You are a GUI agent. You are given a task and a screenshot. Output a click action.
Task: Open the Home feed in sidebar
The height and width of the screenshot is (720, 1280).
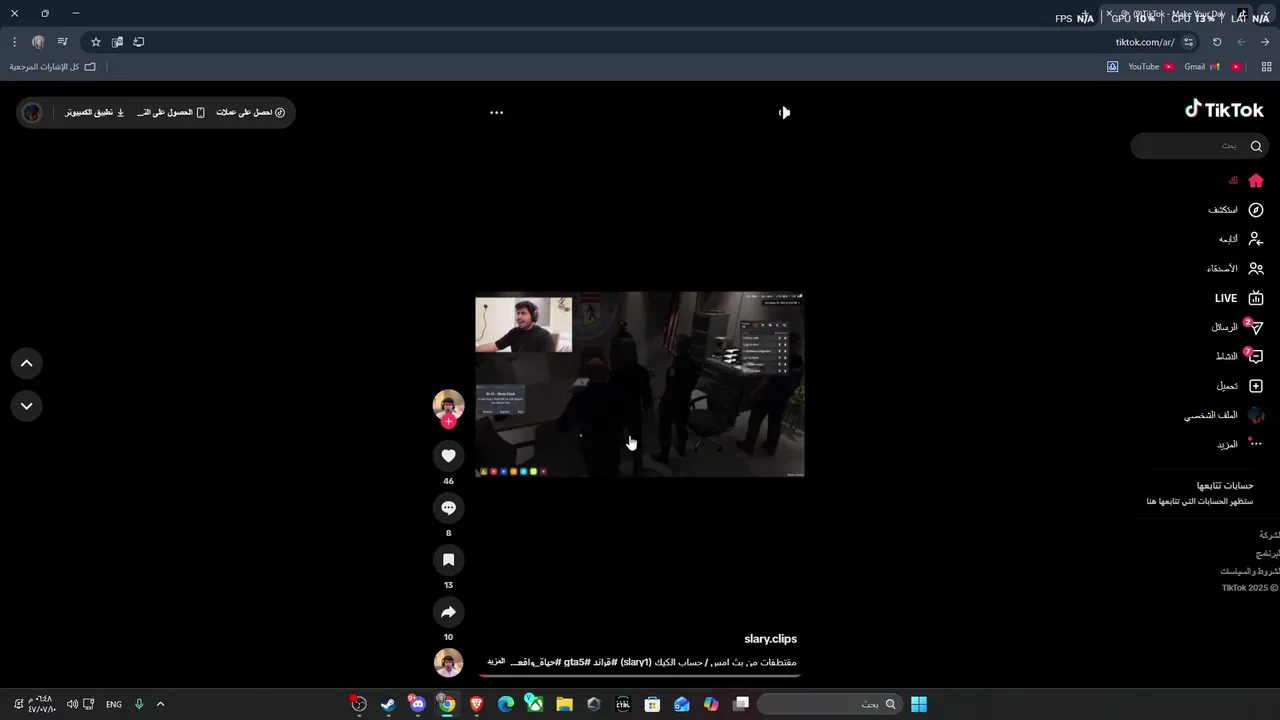click(x=1246, y=181)
